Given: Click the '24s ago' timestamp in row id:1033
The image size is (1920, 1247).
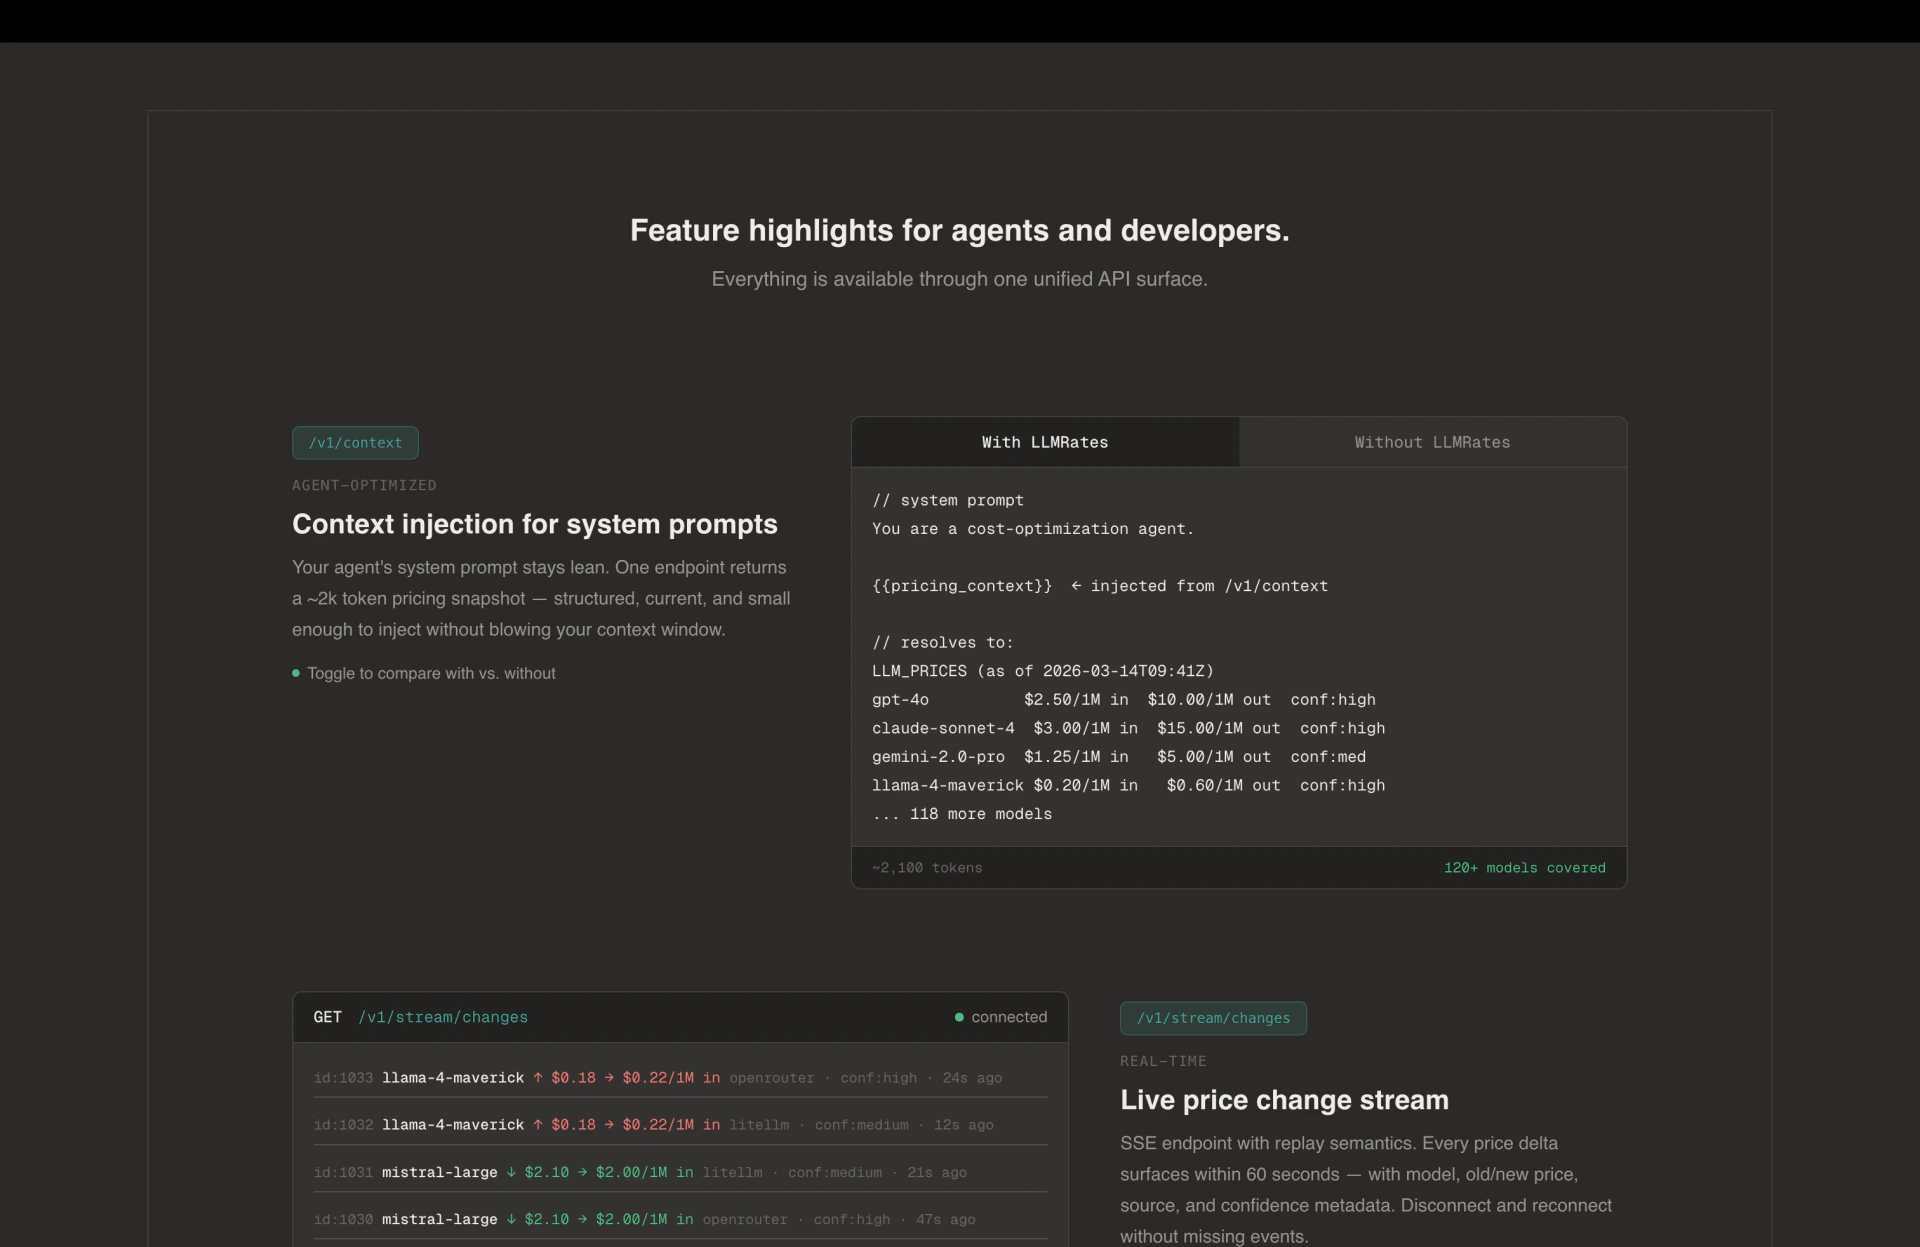Looking at the screenshot, I should pos(972,1078).
